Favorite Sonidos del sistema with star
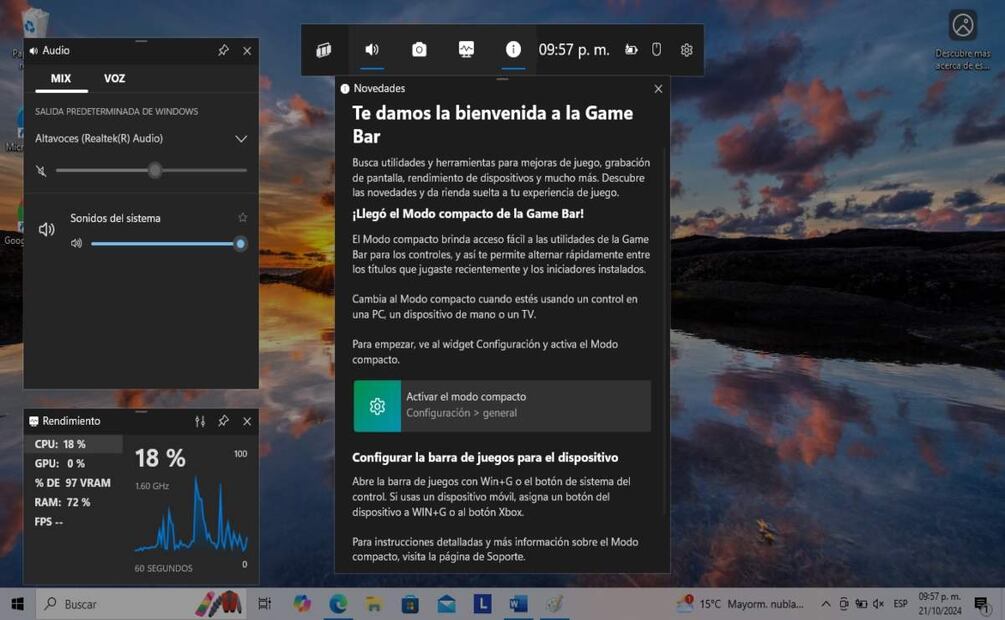This screenshot has width=1005, height=620. [x=242, y=218]
